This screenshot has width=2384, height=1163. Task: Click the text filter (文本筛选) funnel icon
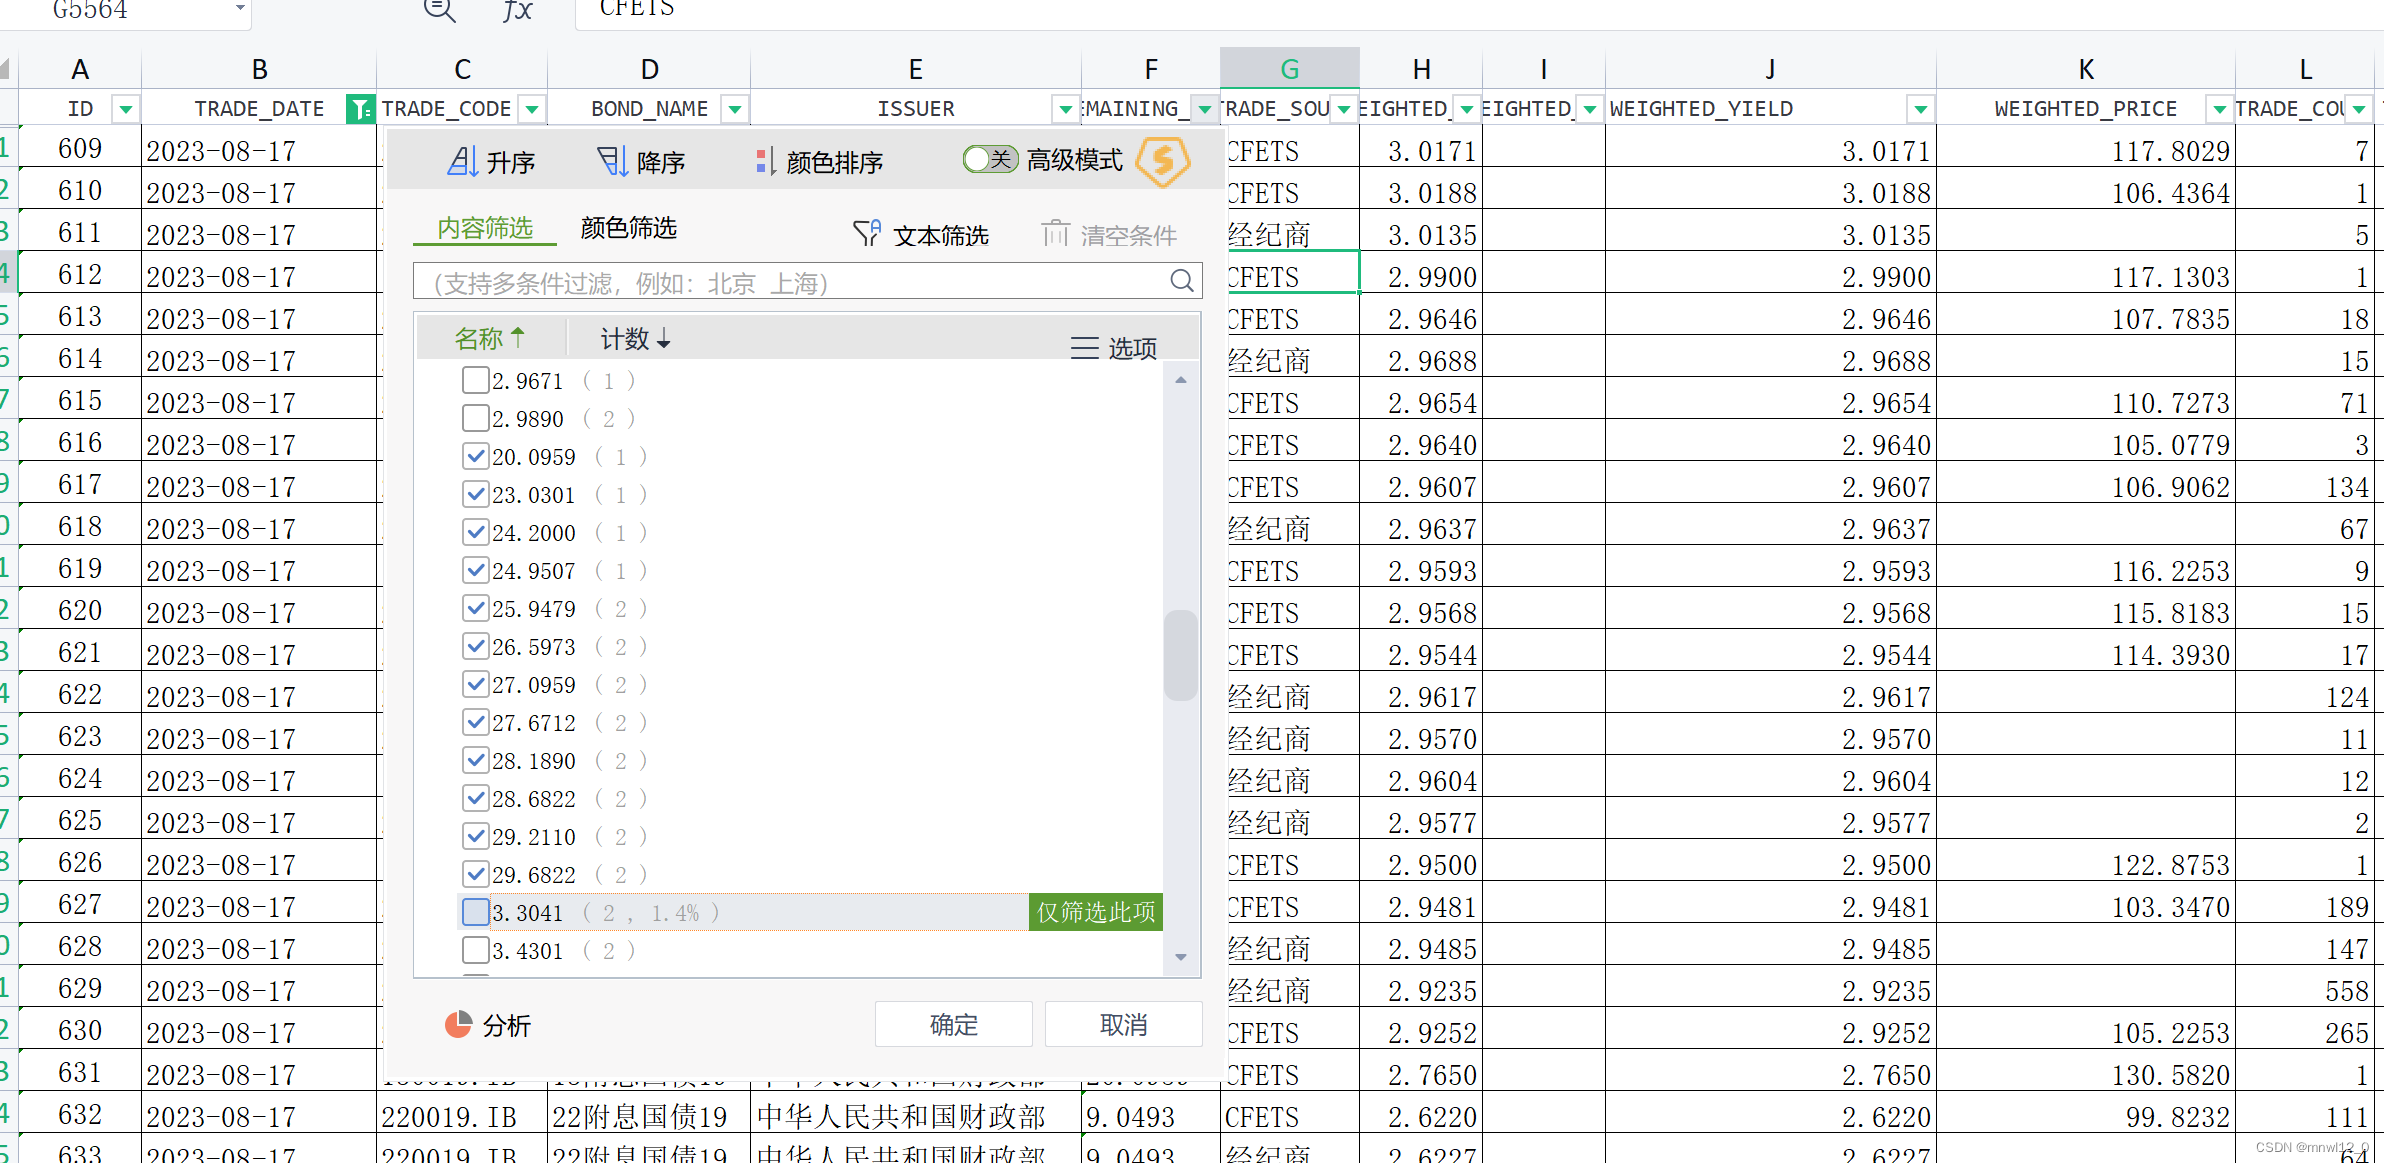tap(866, 234)
